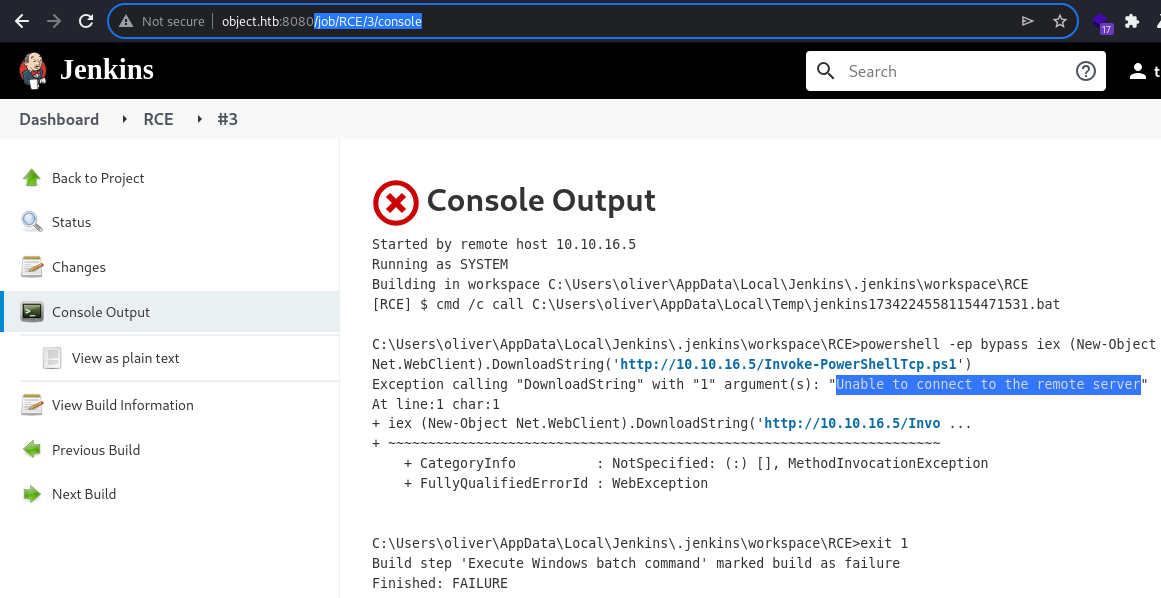Image resolution: width=1161 pixels, height=598 pixels.
Task: Click the Invoke-PowerShellTcp.ps1 URL link
Action: click(x=788, y=364)
